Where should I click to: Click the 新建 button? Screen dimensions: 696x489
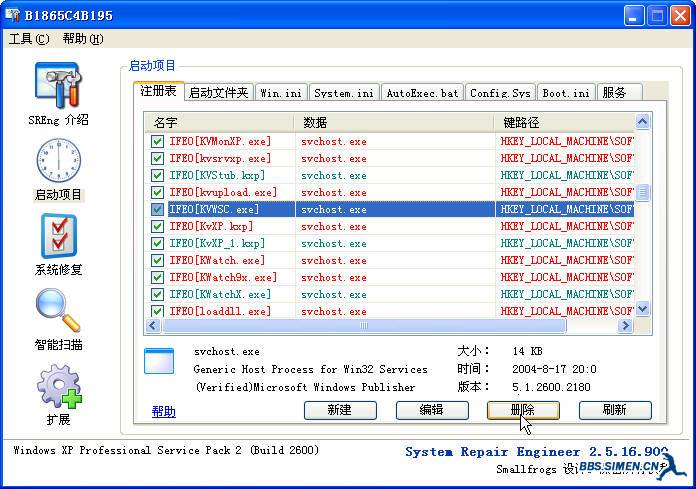(x=340, y=410)
